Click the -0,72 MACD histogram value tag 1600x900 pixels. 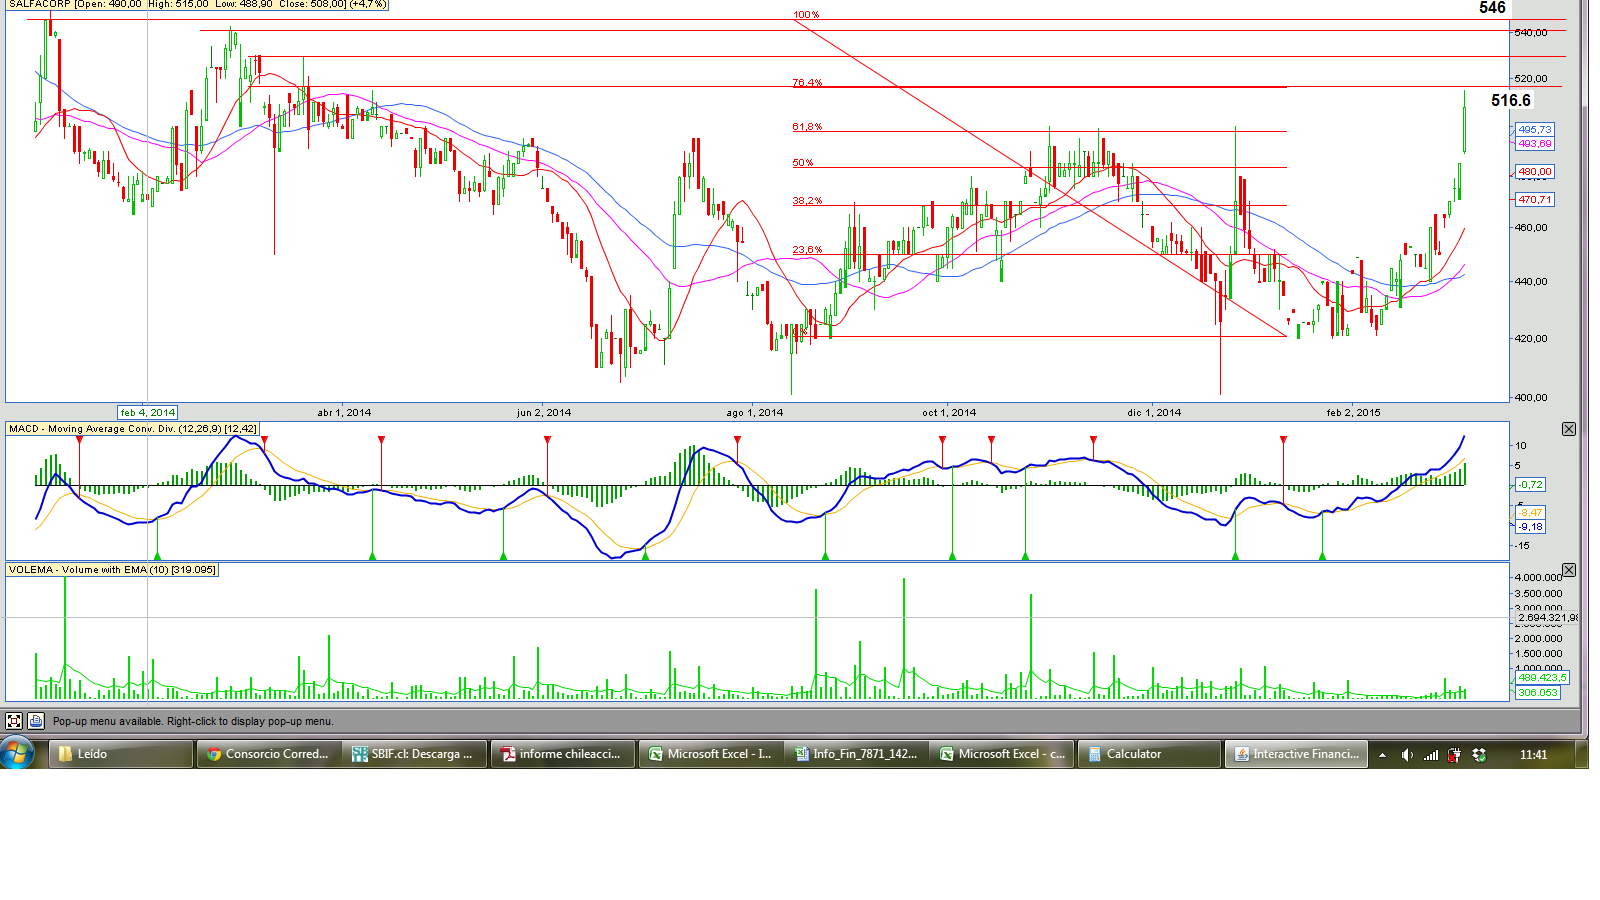1530,485
